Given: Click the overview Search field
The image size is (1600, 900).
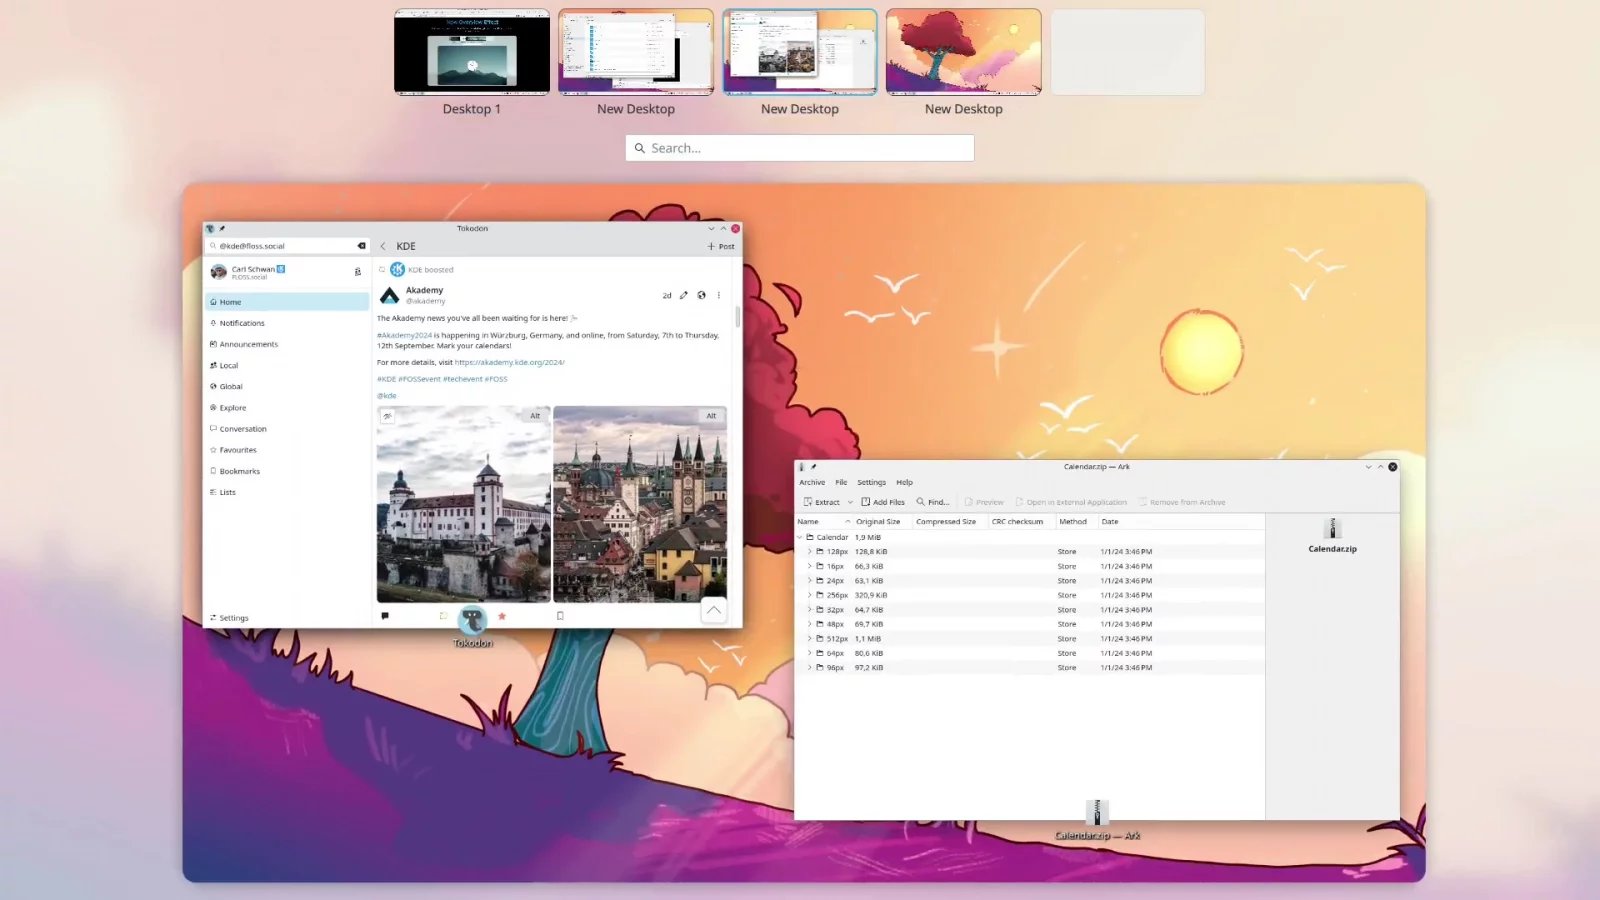Looking at the screenshot, I should coord(800,148).
